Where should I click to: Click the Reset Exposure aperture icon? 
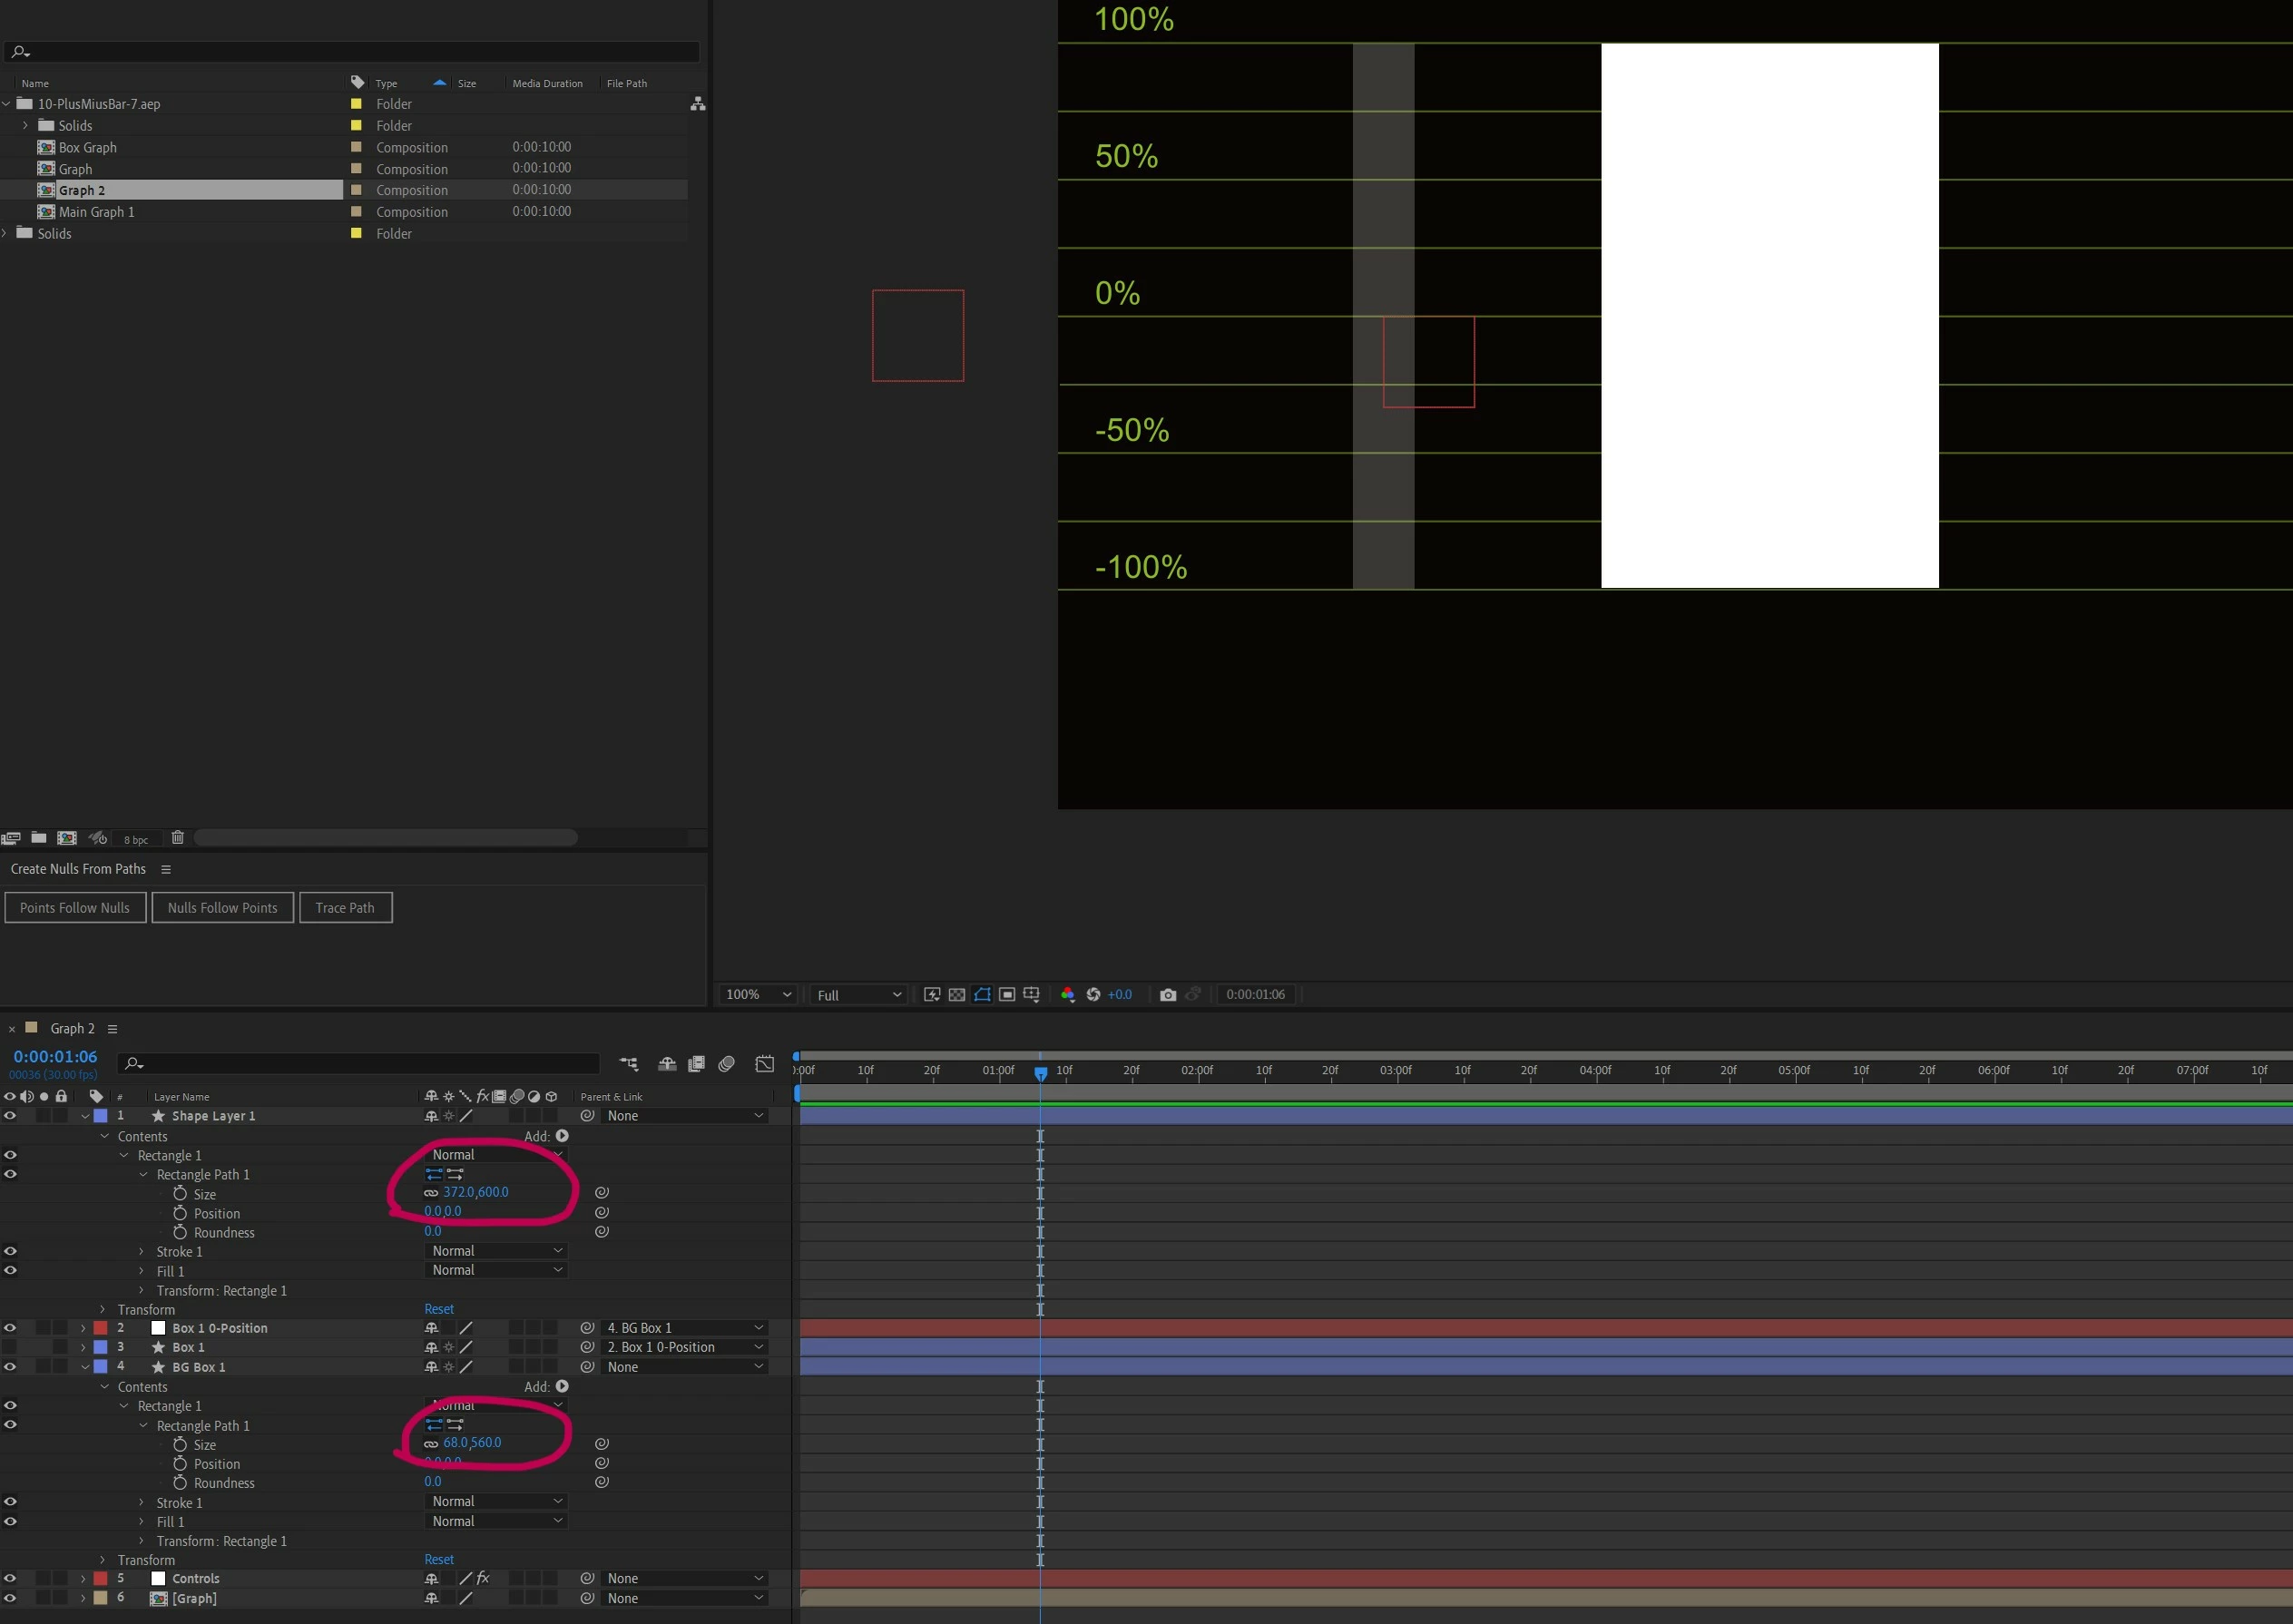(1093, 994)
